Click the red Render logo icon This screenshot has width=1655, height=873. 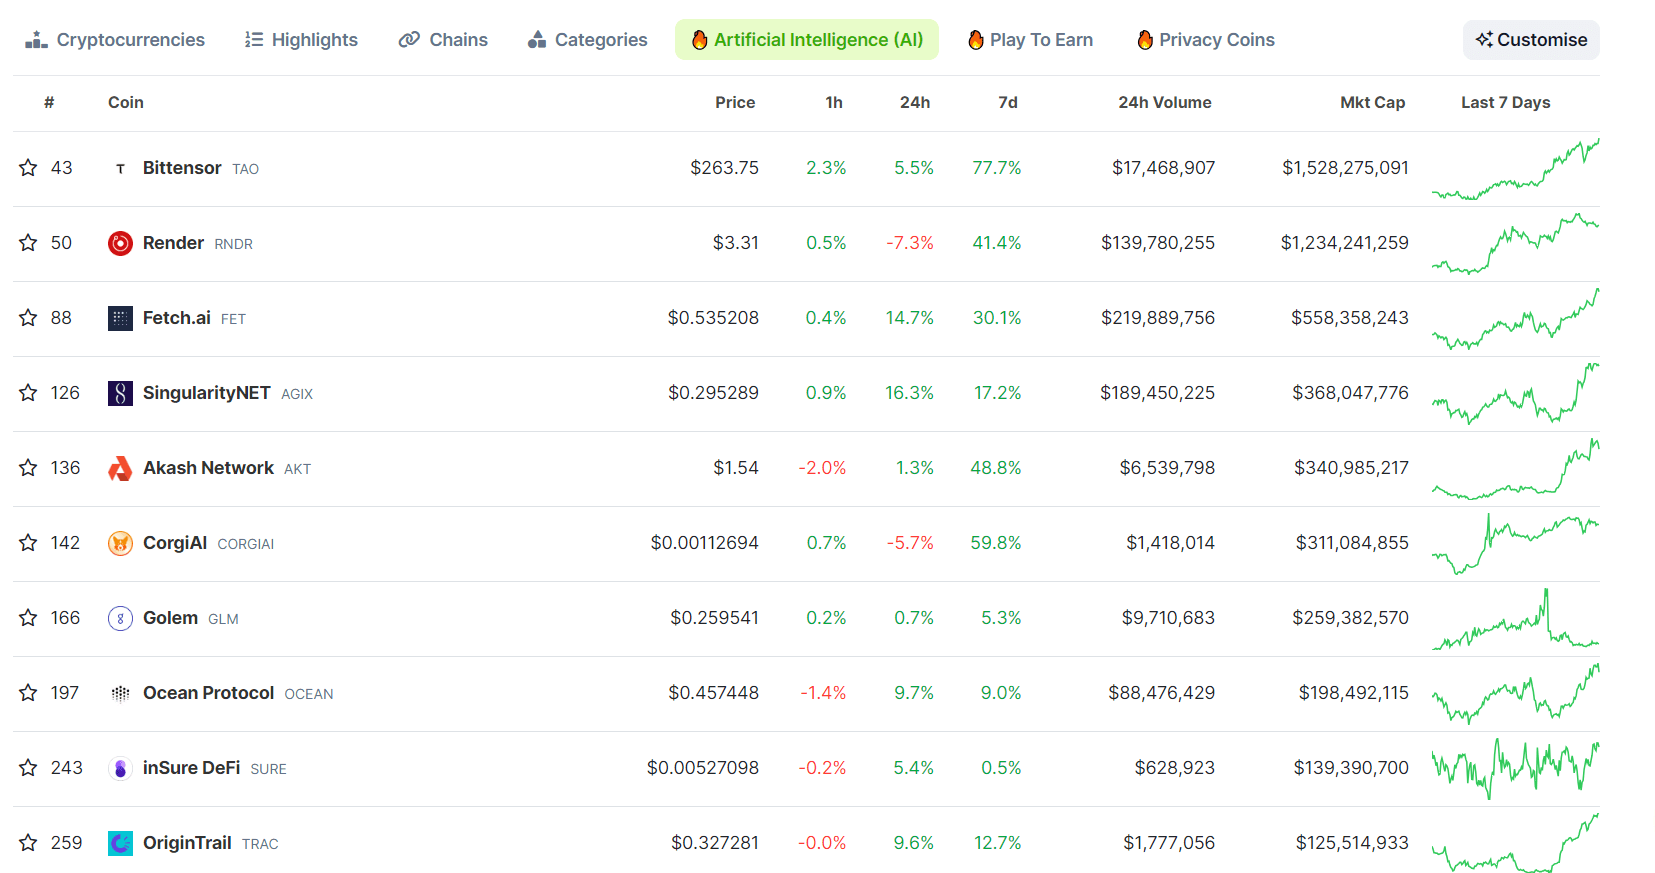(120, 243)
